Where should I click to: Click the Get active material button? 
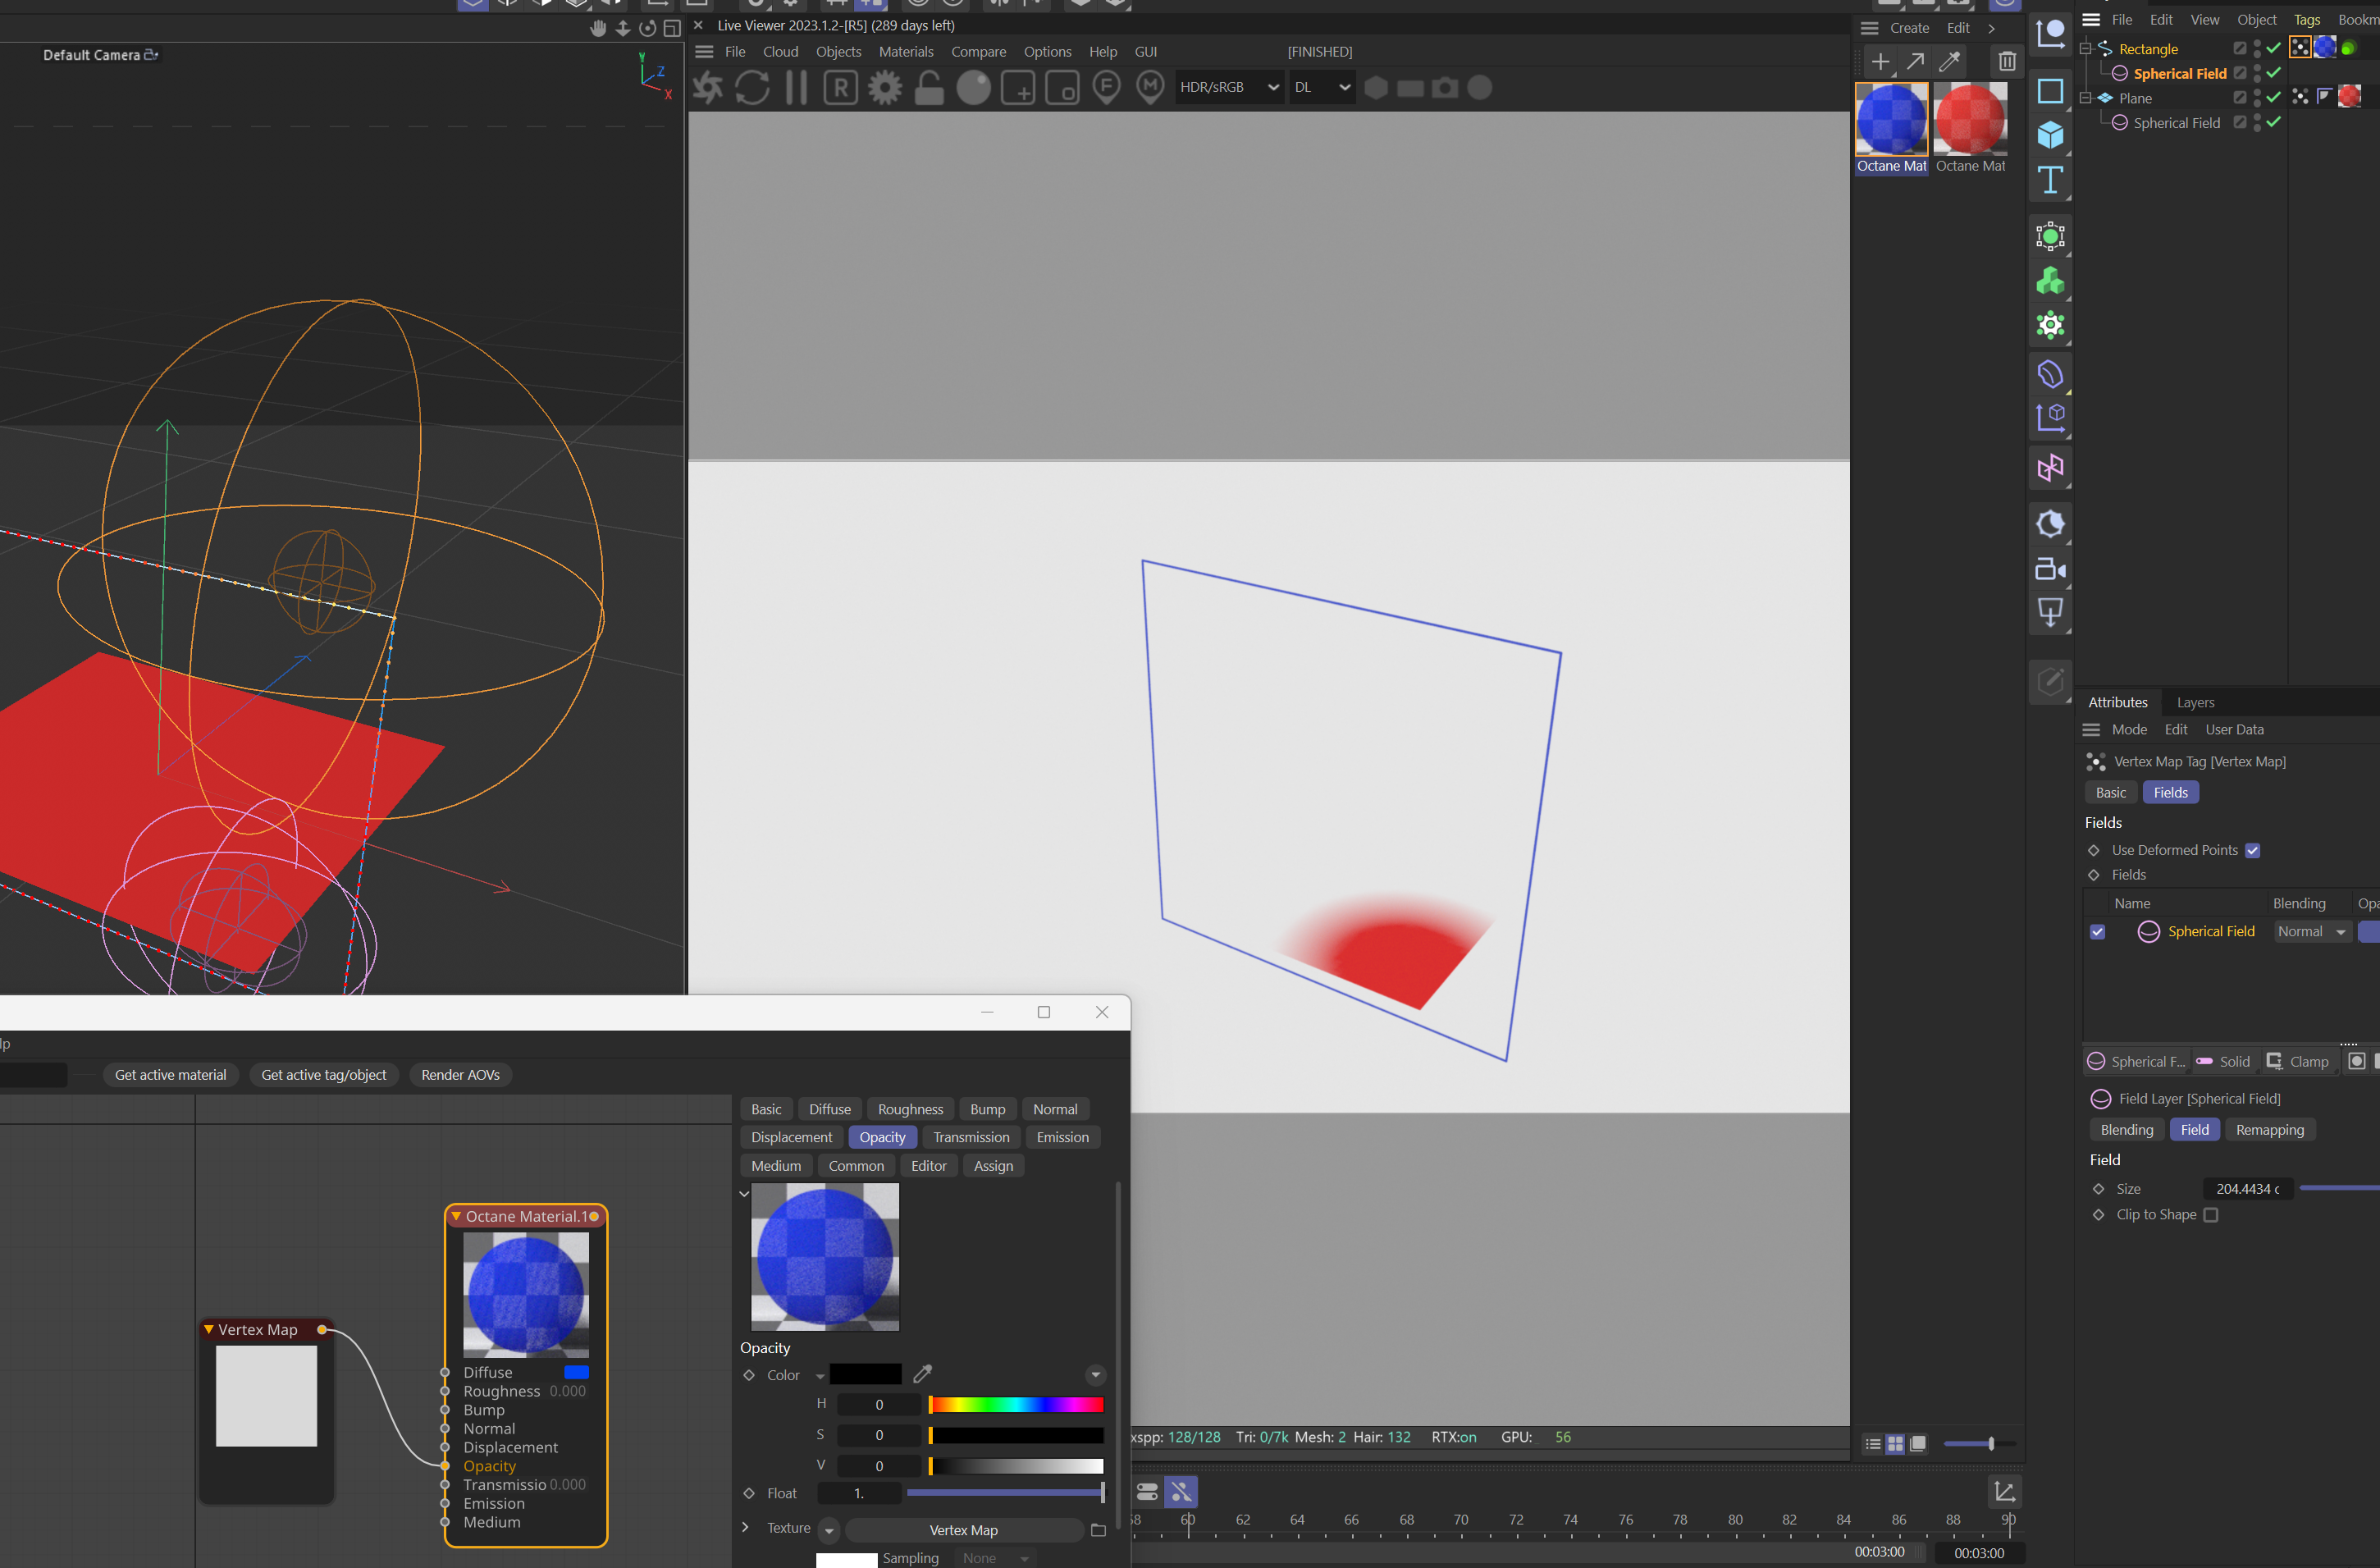(170, 1074)
